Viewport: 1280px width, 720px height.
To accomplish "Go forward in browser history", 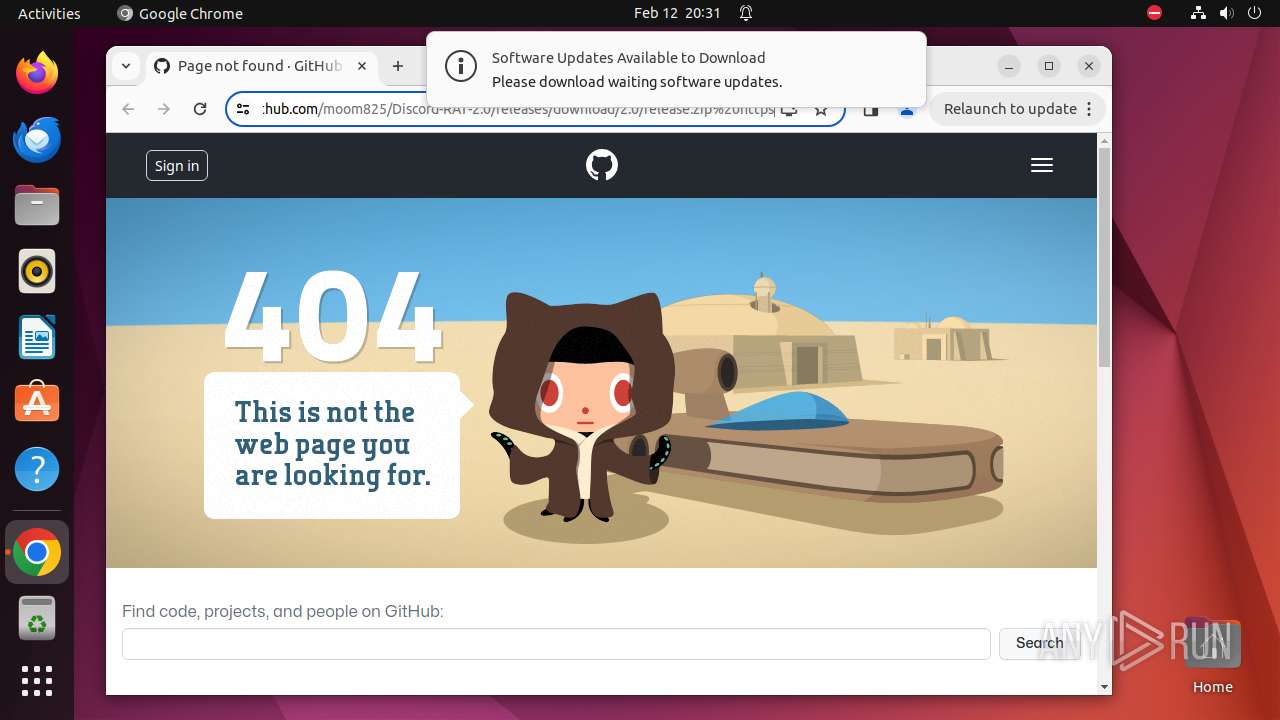I will (164, 109).
